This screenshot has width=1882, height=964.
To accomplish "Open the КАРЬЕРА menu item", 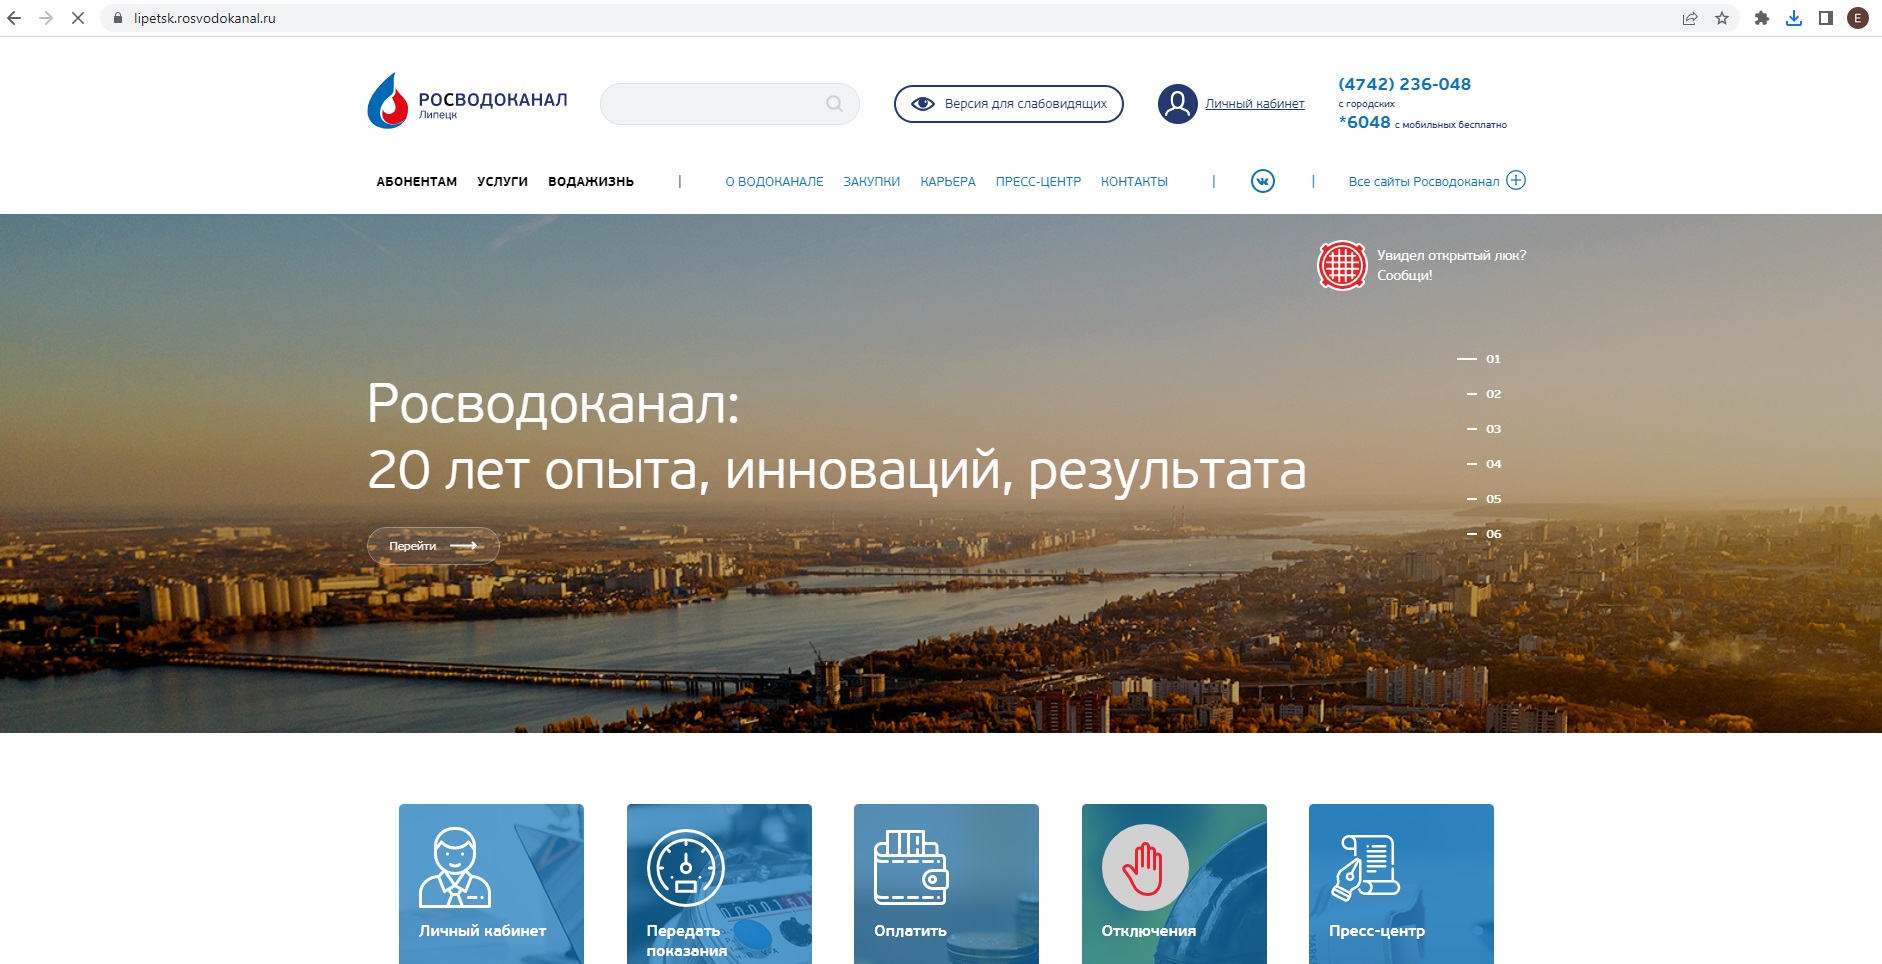I will pos(948,182).
